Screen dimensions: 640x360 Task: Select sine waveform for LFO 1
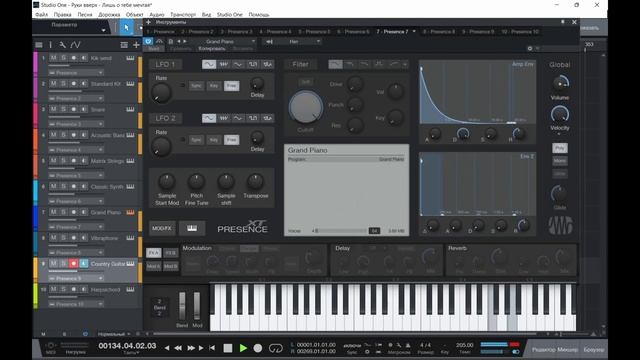pyautogui.click(x=209, y=64)
